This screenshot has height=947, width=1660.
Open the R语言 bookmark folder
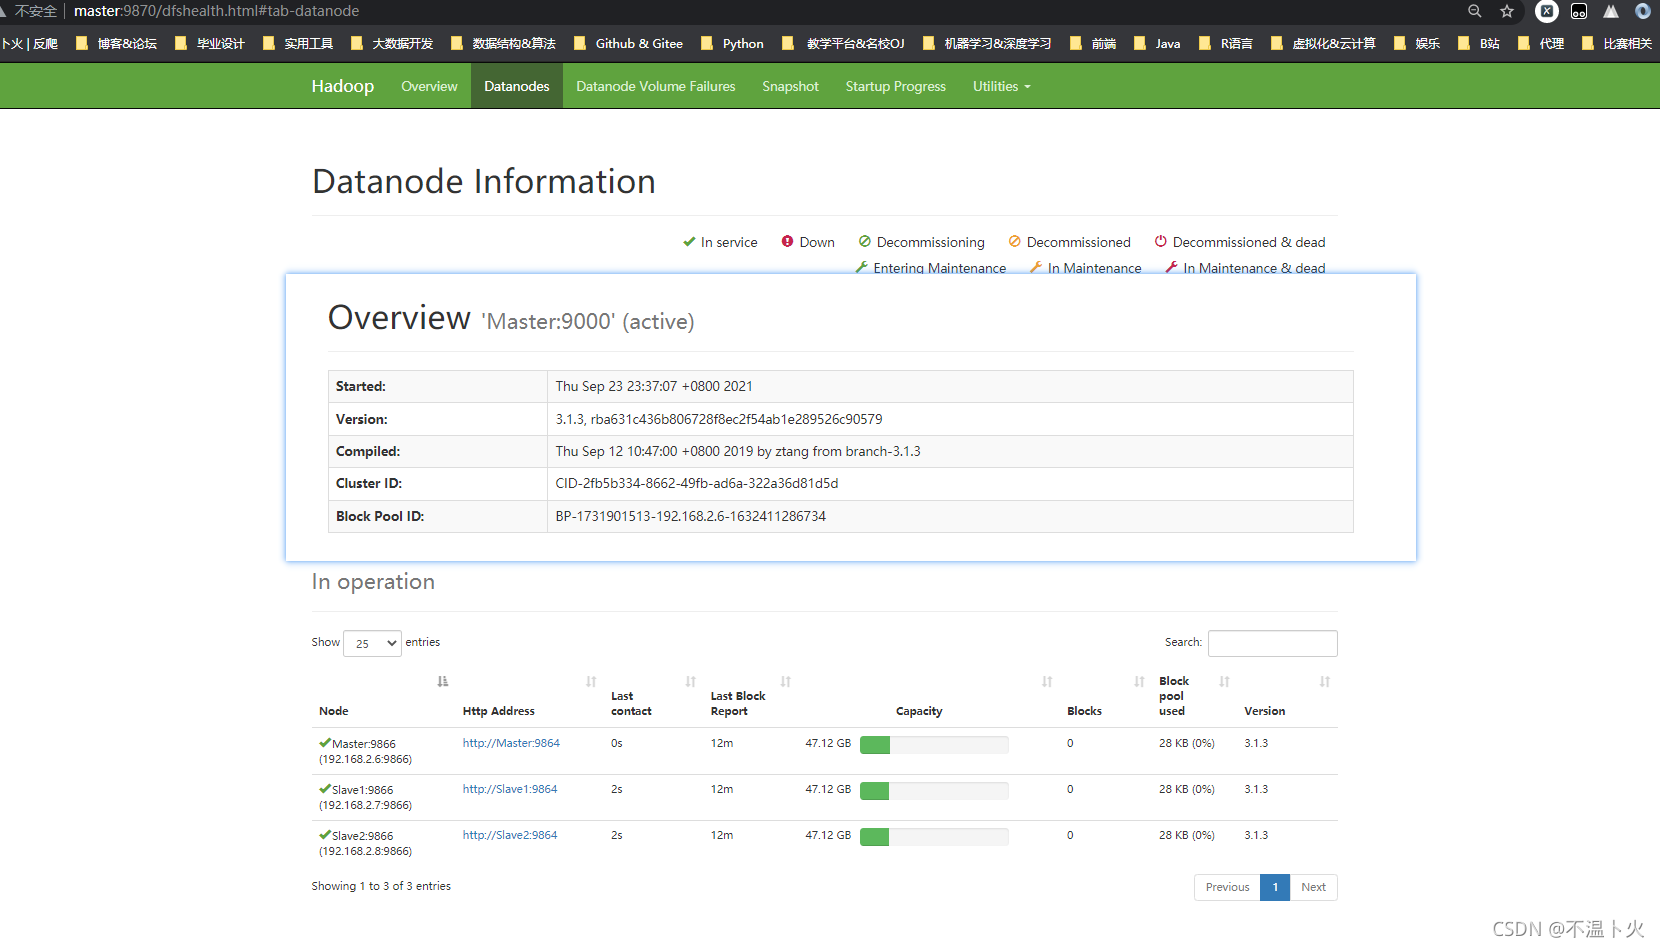click(x=1226, y=43)
